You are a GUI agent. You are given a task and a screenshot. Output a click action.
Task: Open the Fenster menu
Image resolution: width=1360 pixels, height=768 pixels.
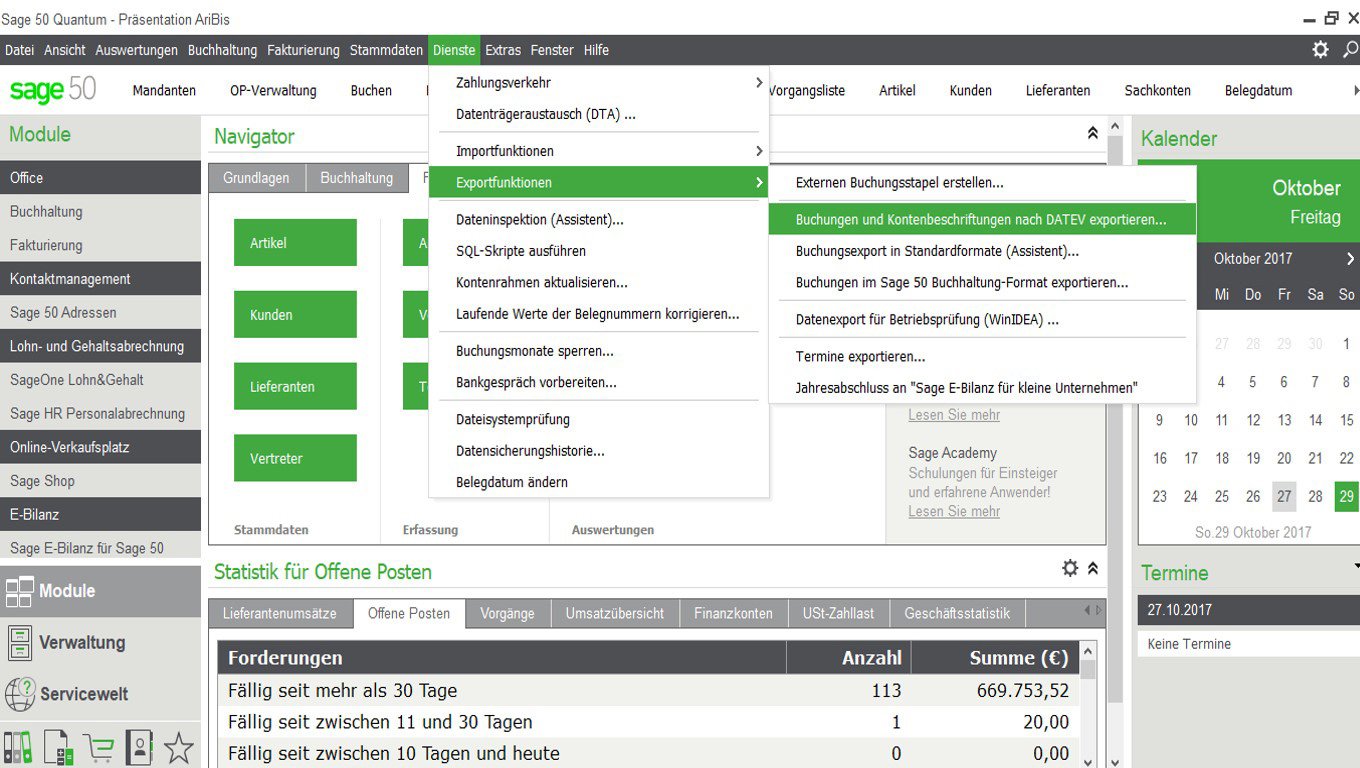tap(552, 50)
